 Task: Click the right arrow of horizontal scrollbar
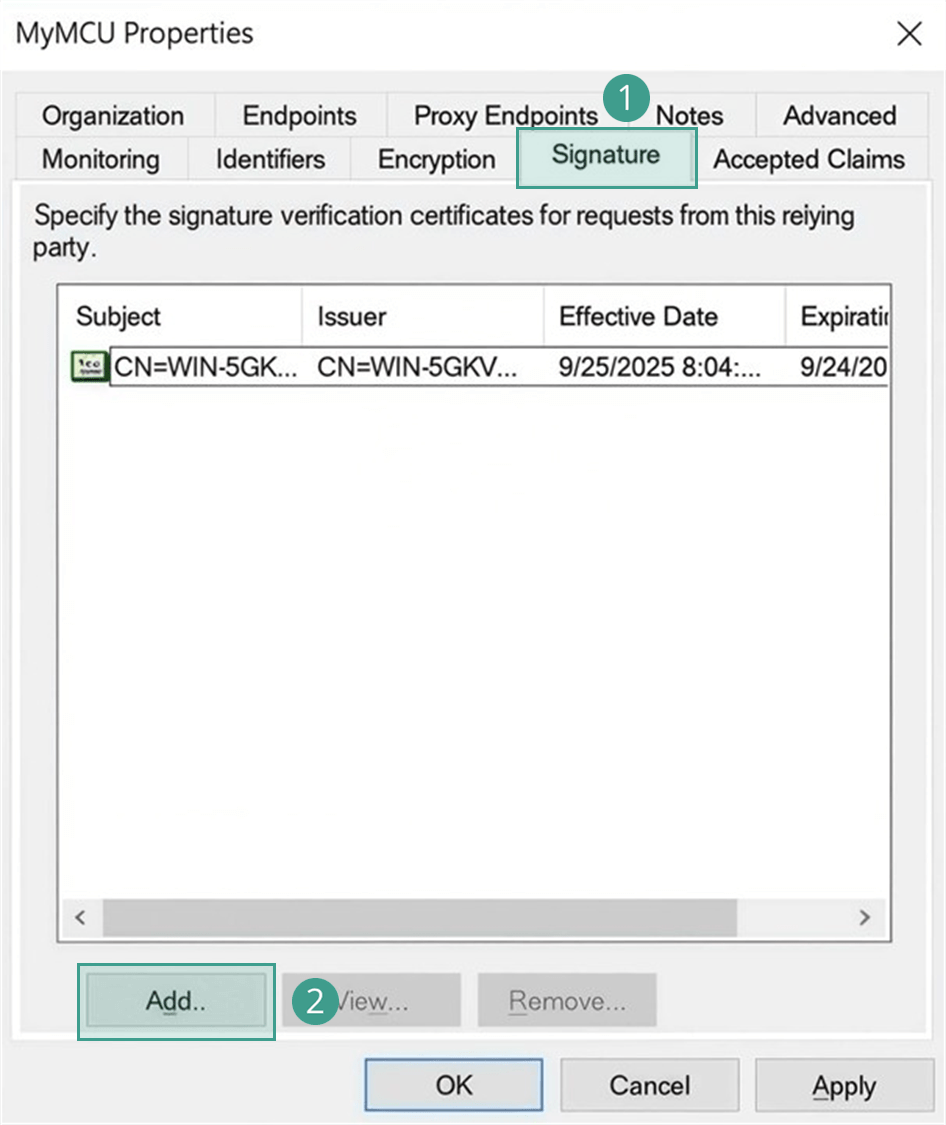(865, 917)
